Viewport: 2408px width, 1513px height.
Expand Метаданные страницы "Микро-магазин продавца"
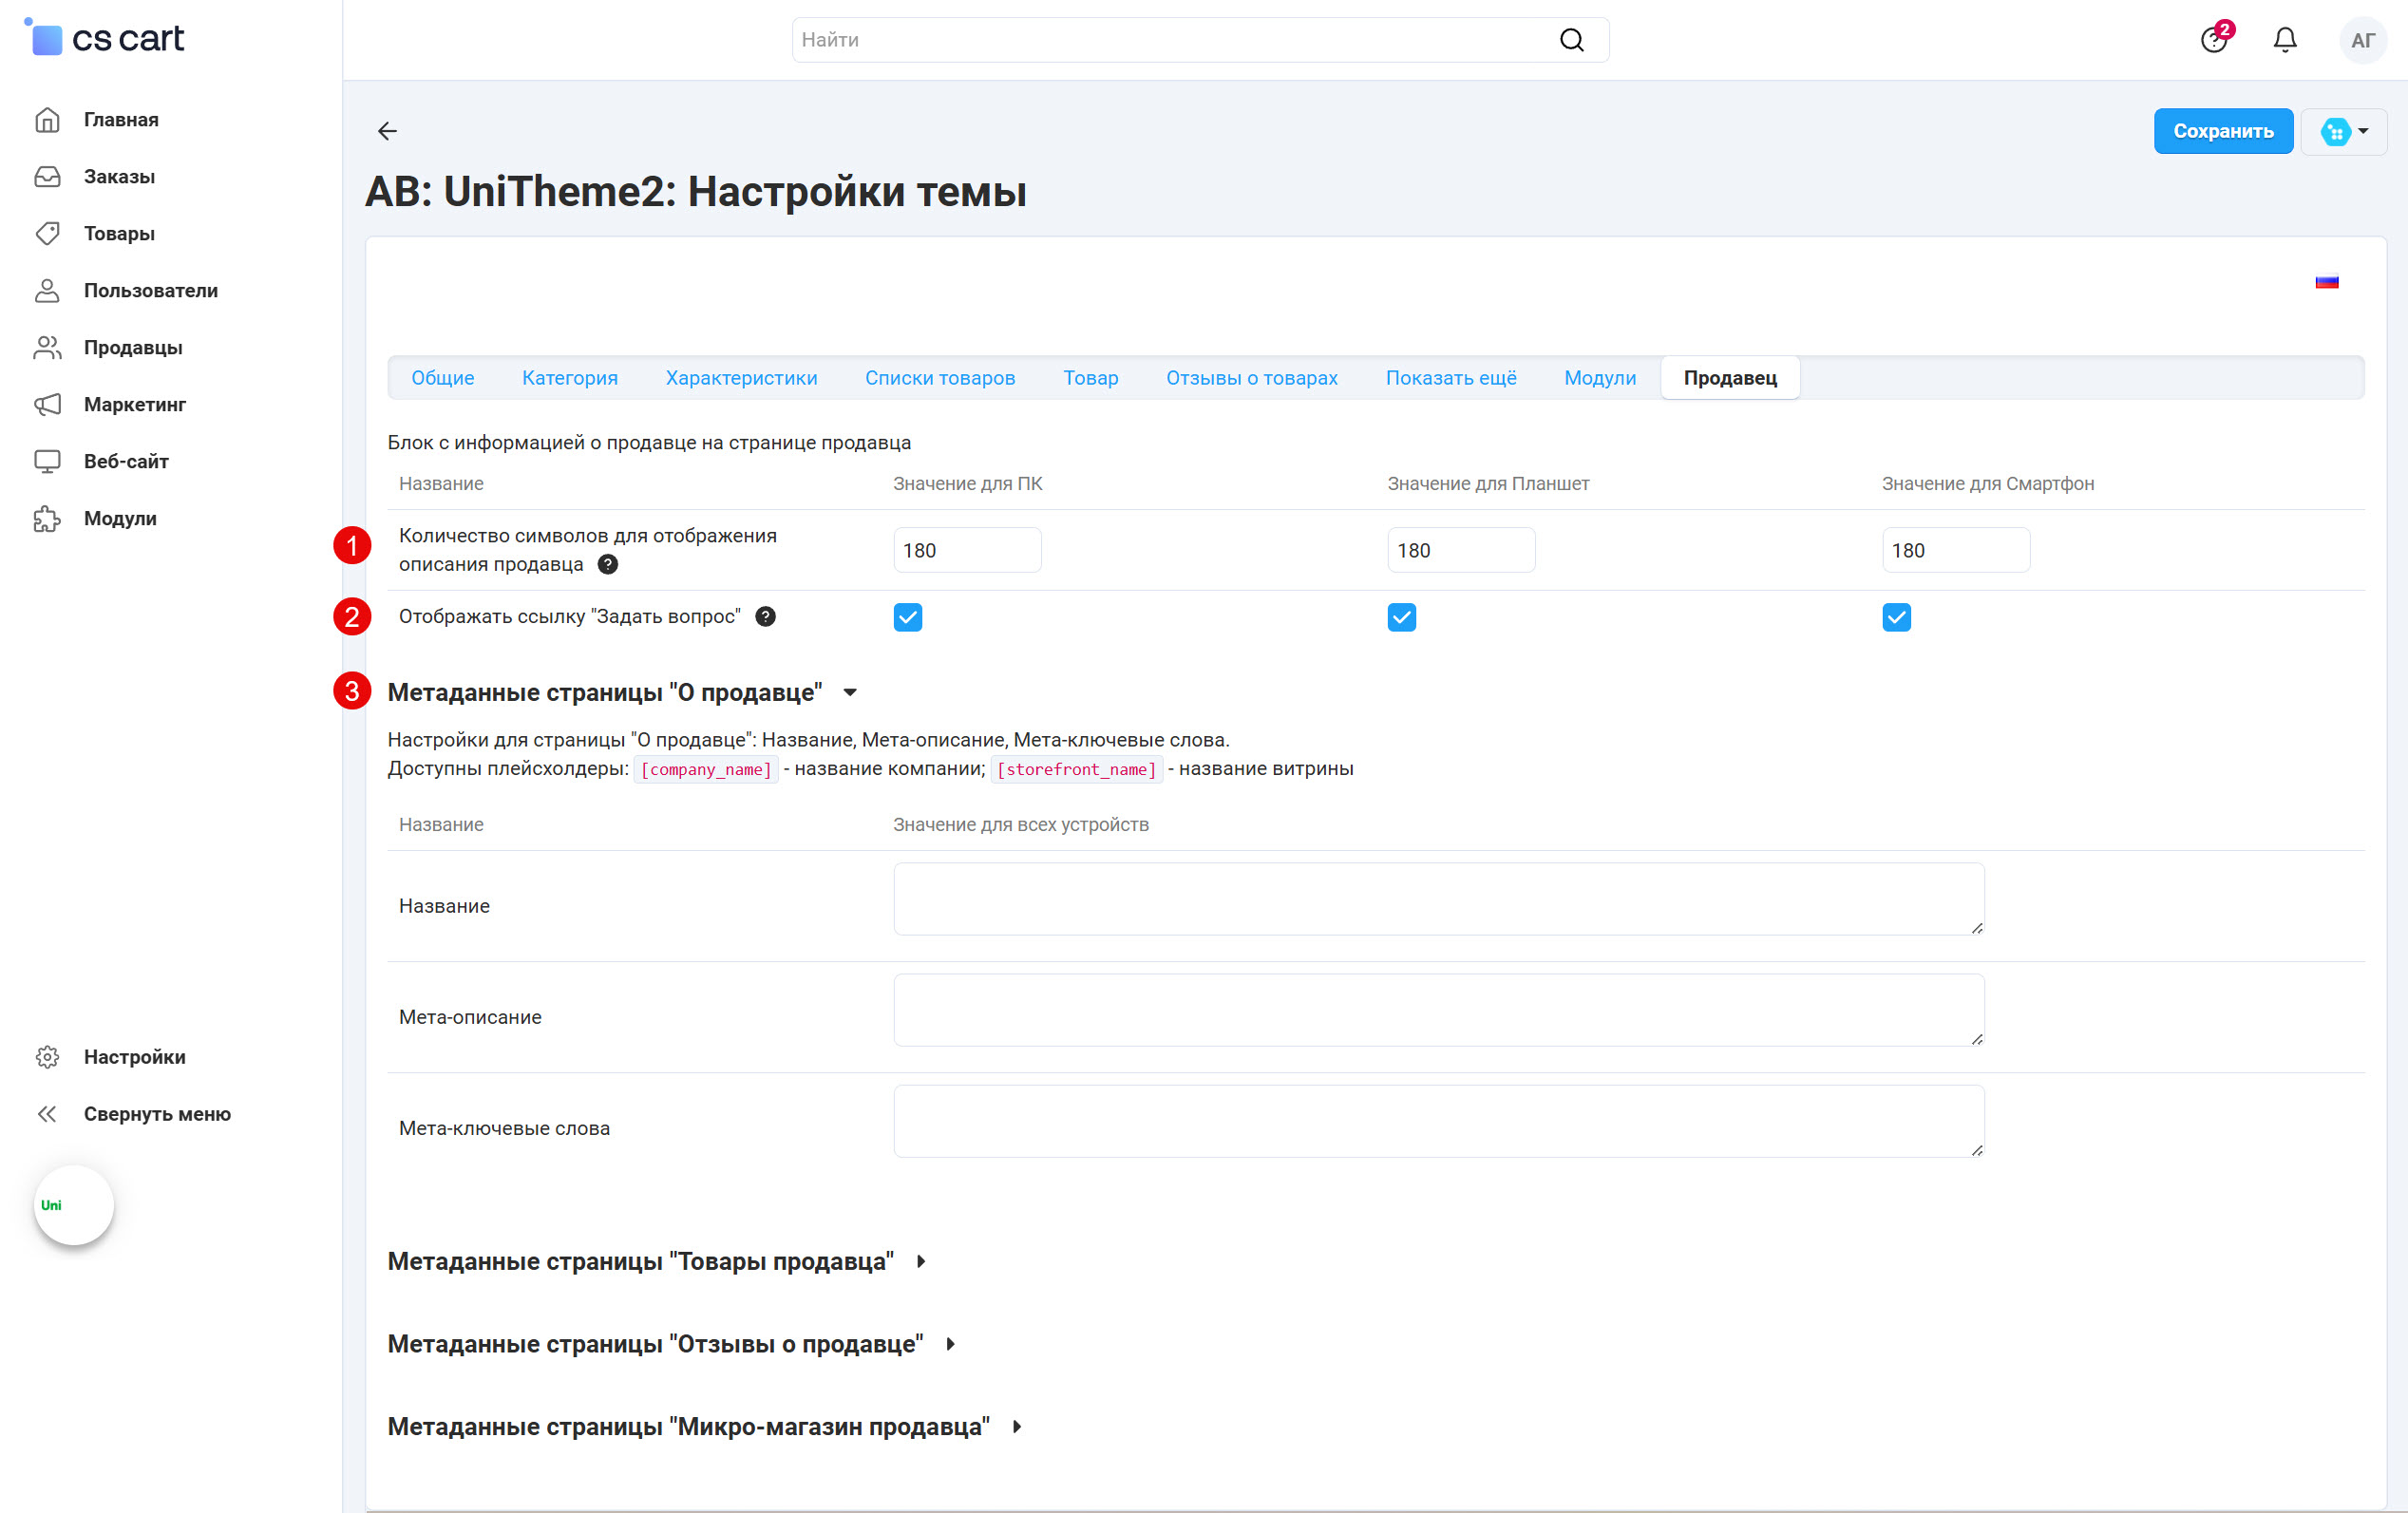pos(1017,1427)
